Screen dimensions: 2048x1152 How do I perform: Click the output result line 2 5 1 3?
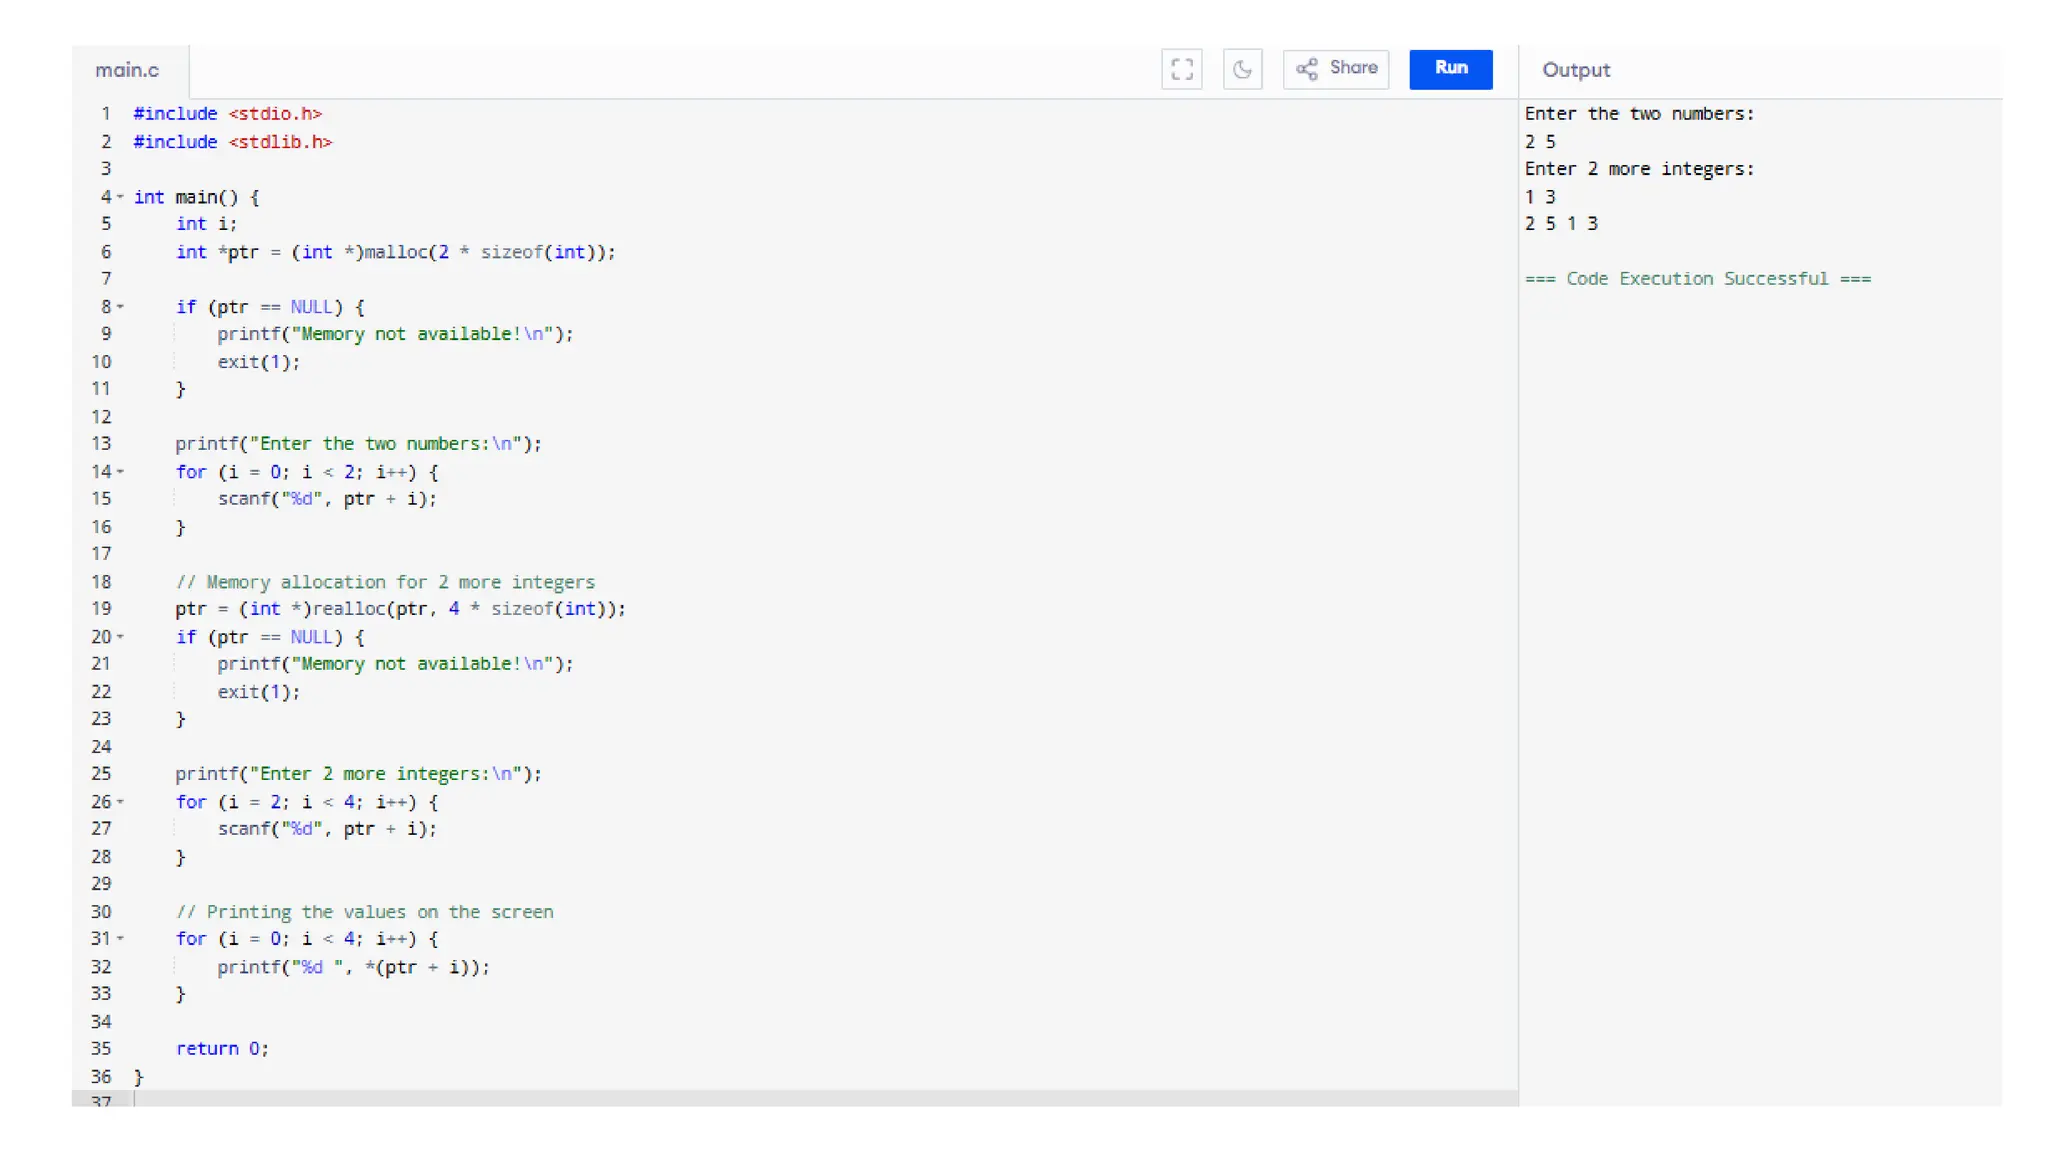[x=1561, y=224]
